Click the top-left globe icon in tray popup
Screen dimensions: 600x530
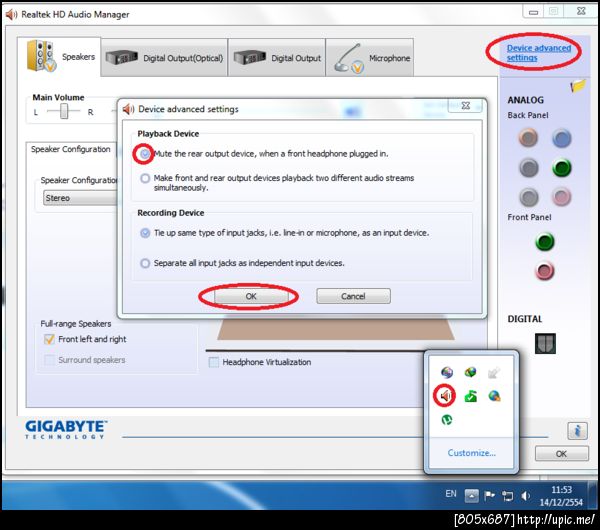(x=447, y=372)
